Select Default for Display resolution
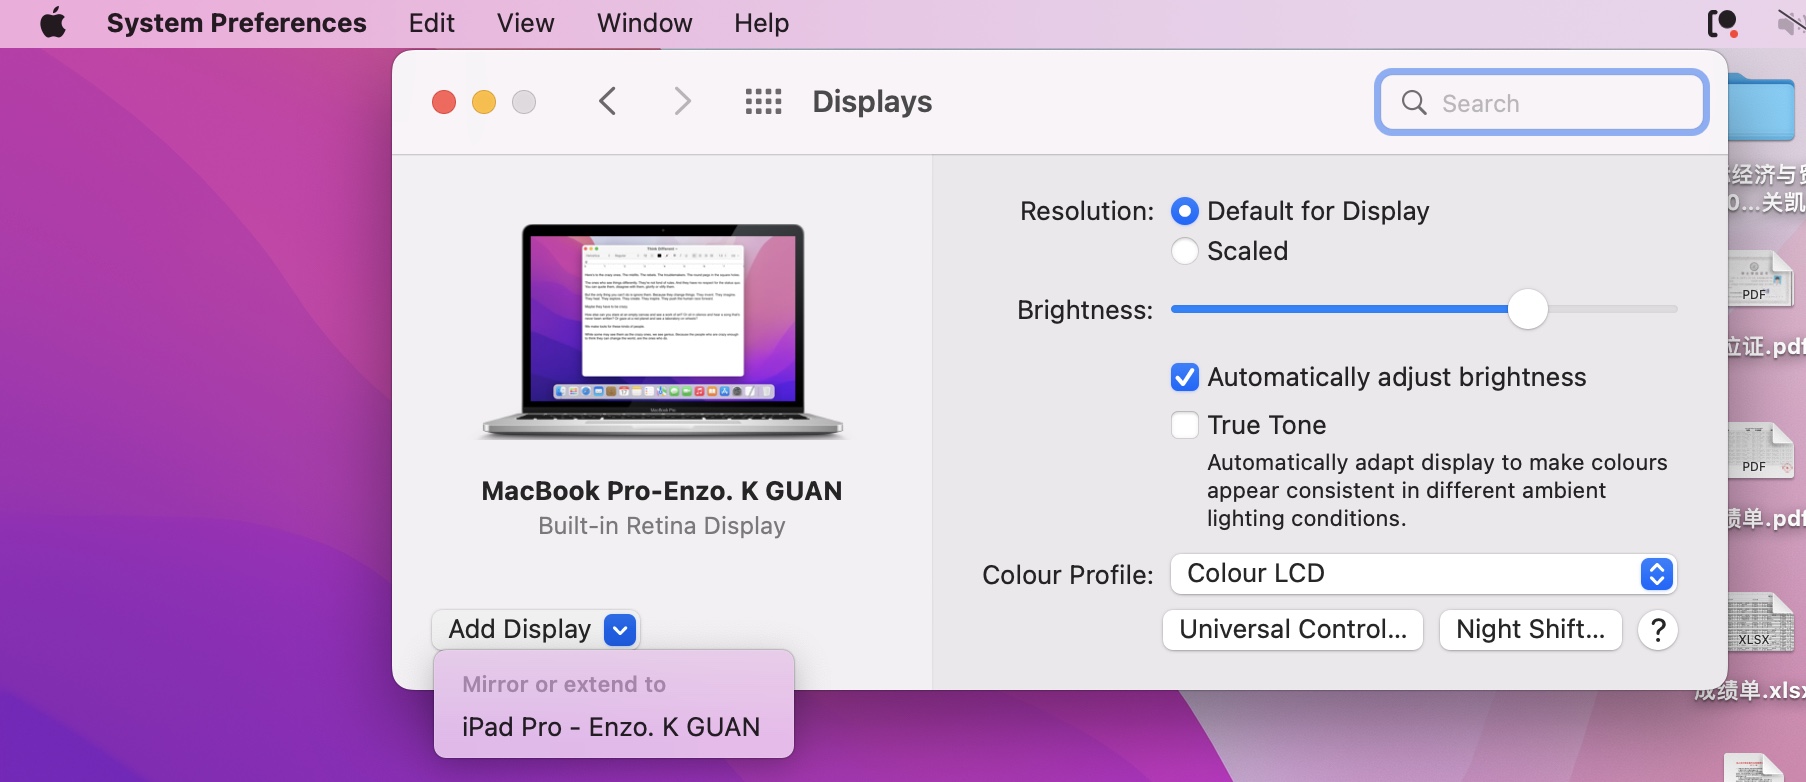1806x782 pixels. pos(1185,211)
